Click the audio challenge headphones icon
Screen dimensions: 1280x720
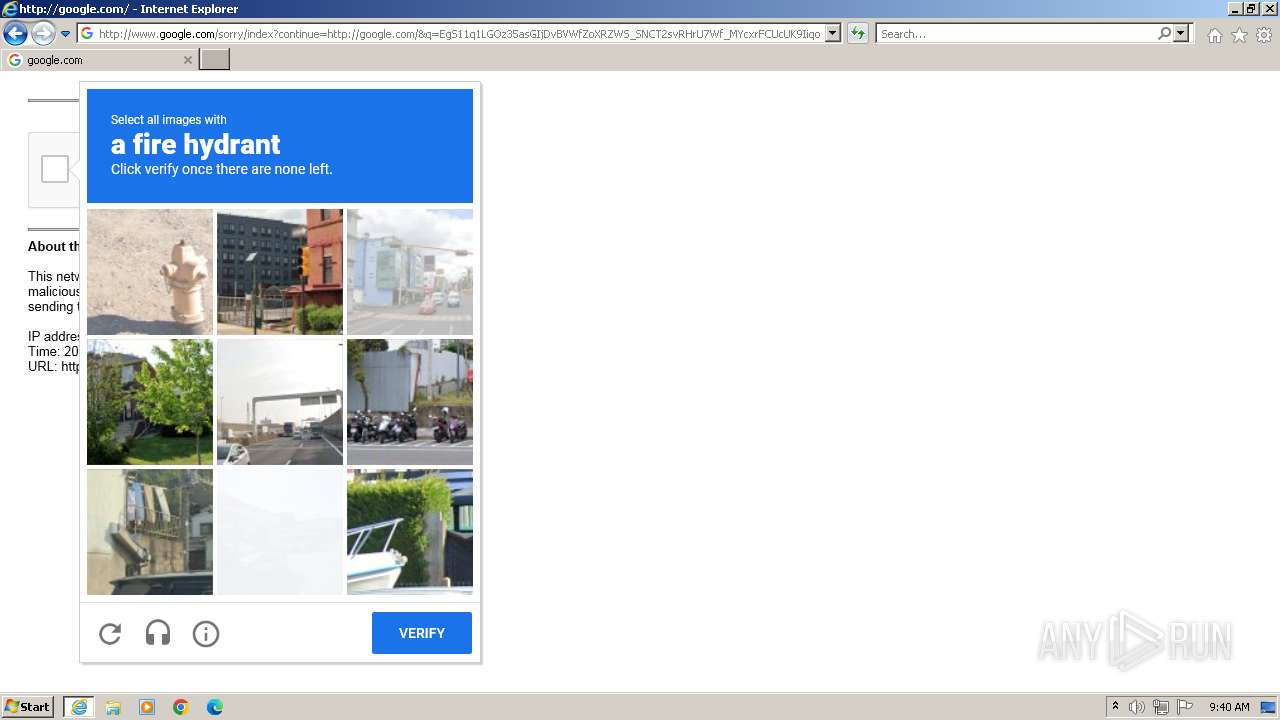click(158, 633)
